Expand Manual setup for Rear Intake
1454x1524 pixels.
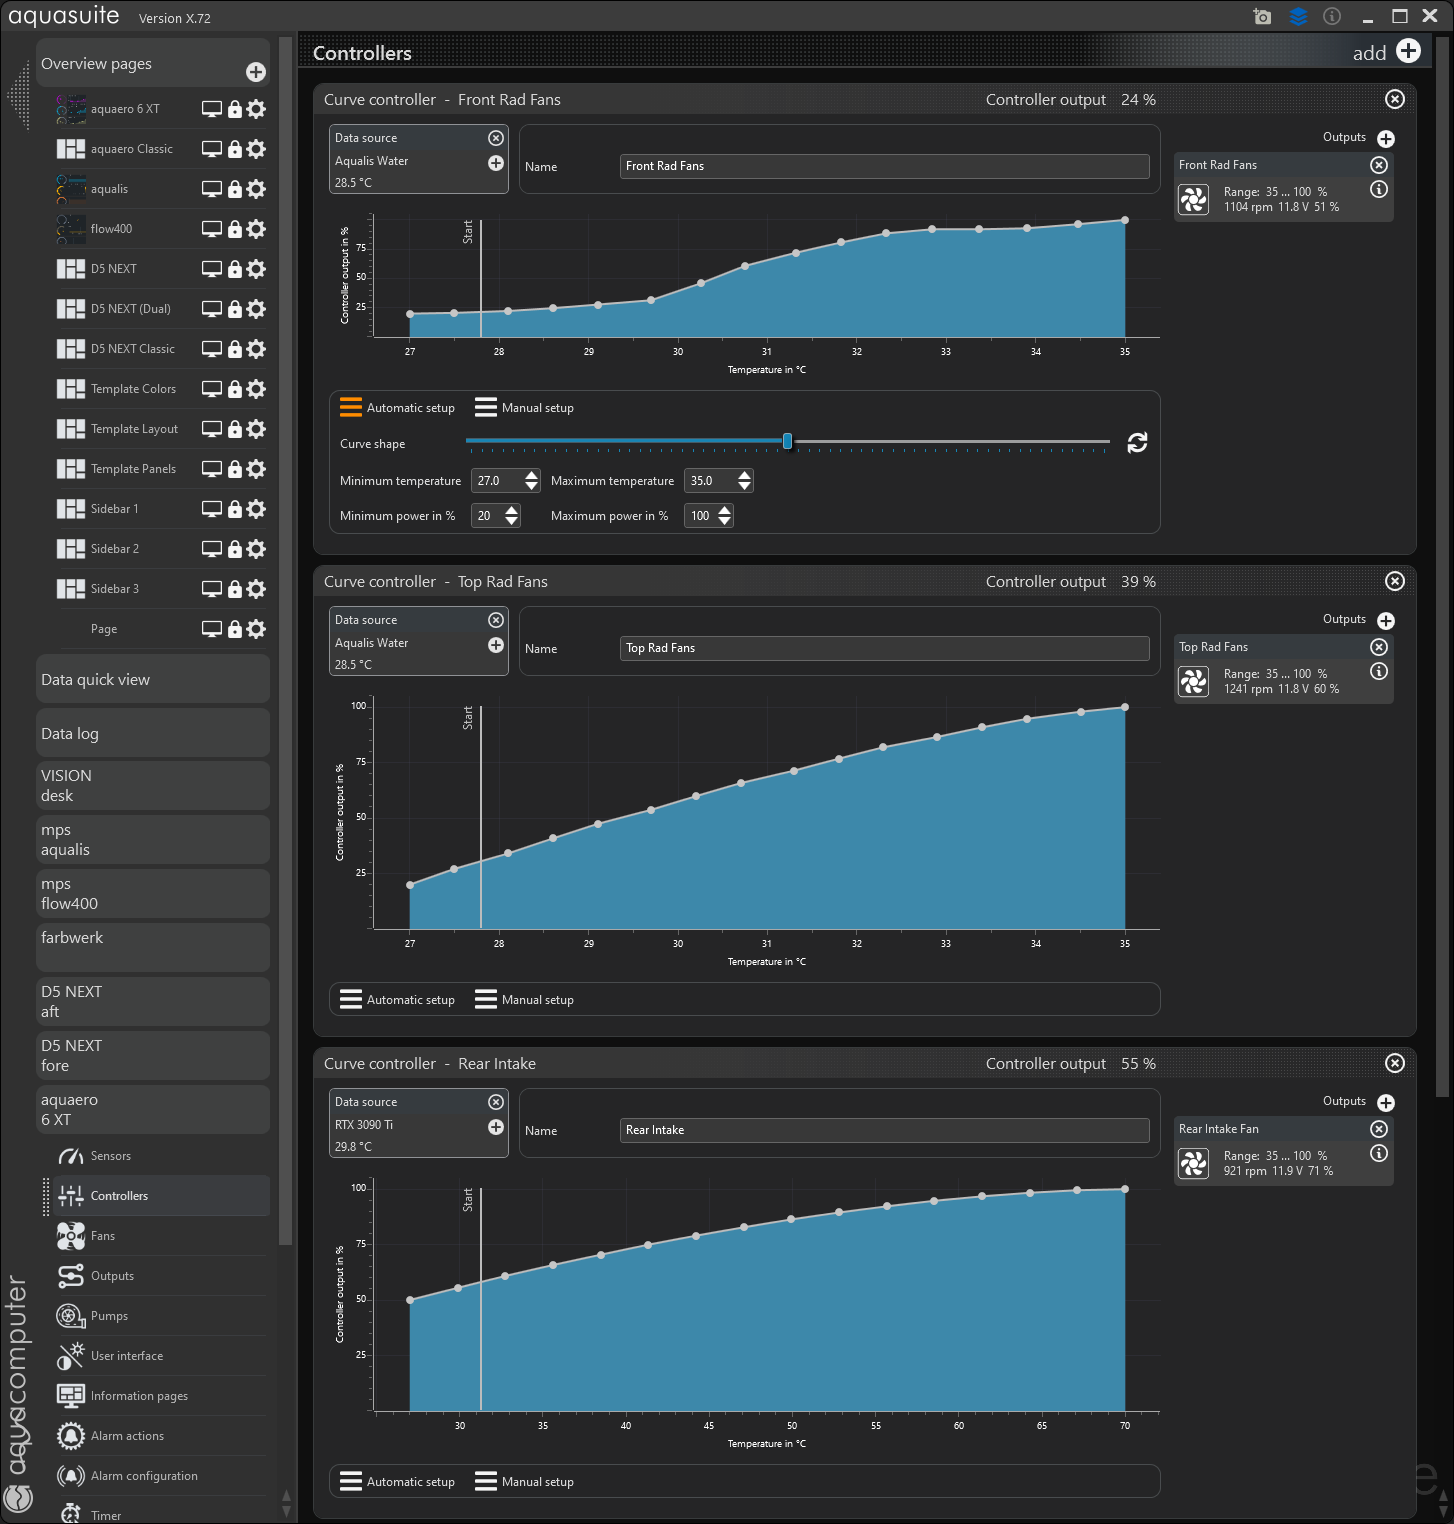click(525, 1482)
